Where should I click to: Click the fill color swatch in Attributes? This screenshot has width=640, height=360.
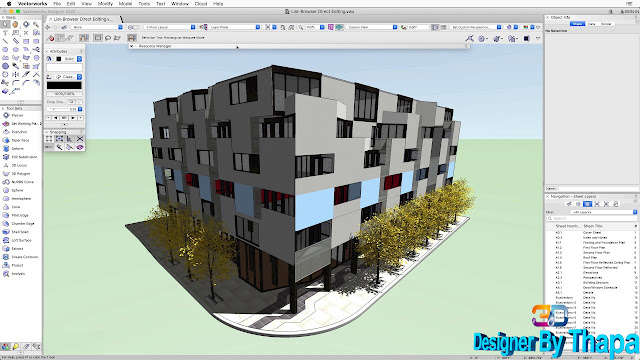point(64,67)
